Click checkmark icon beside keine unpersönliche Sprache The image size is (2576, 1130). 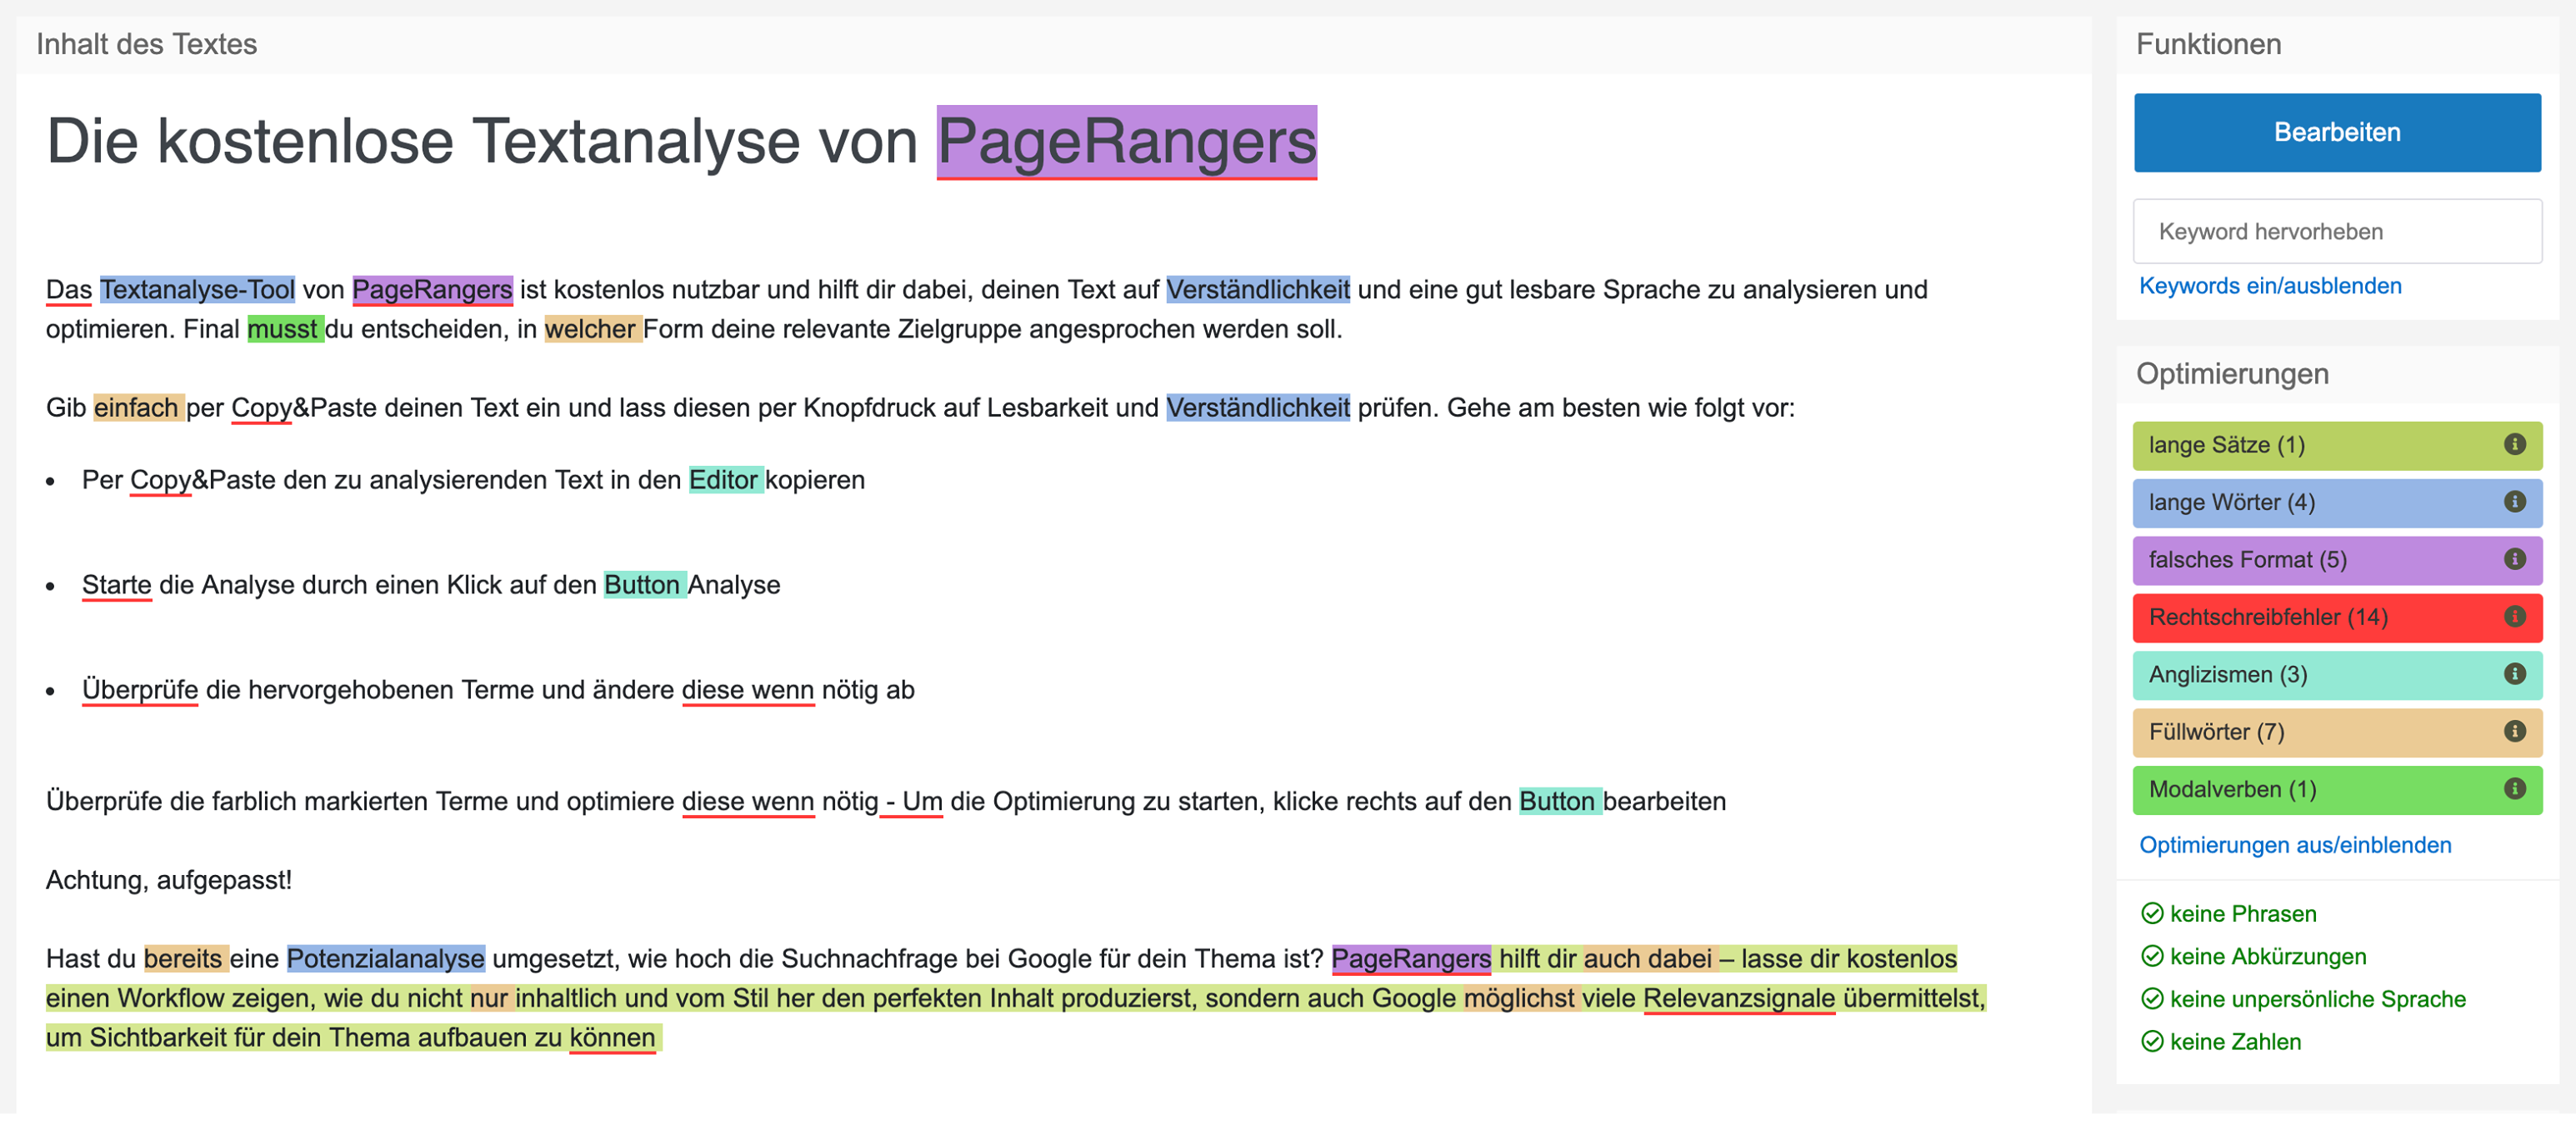point(2152,998)
